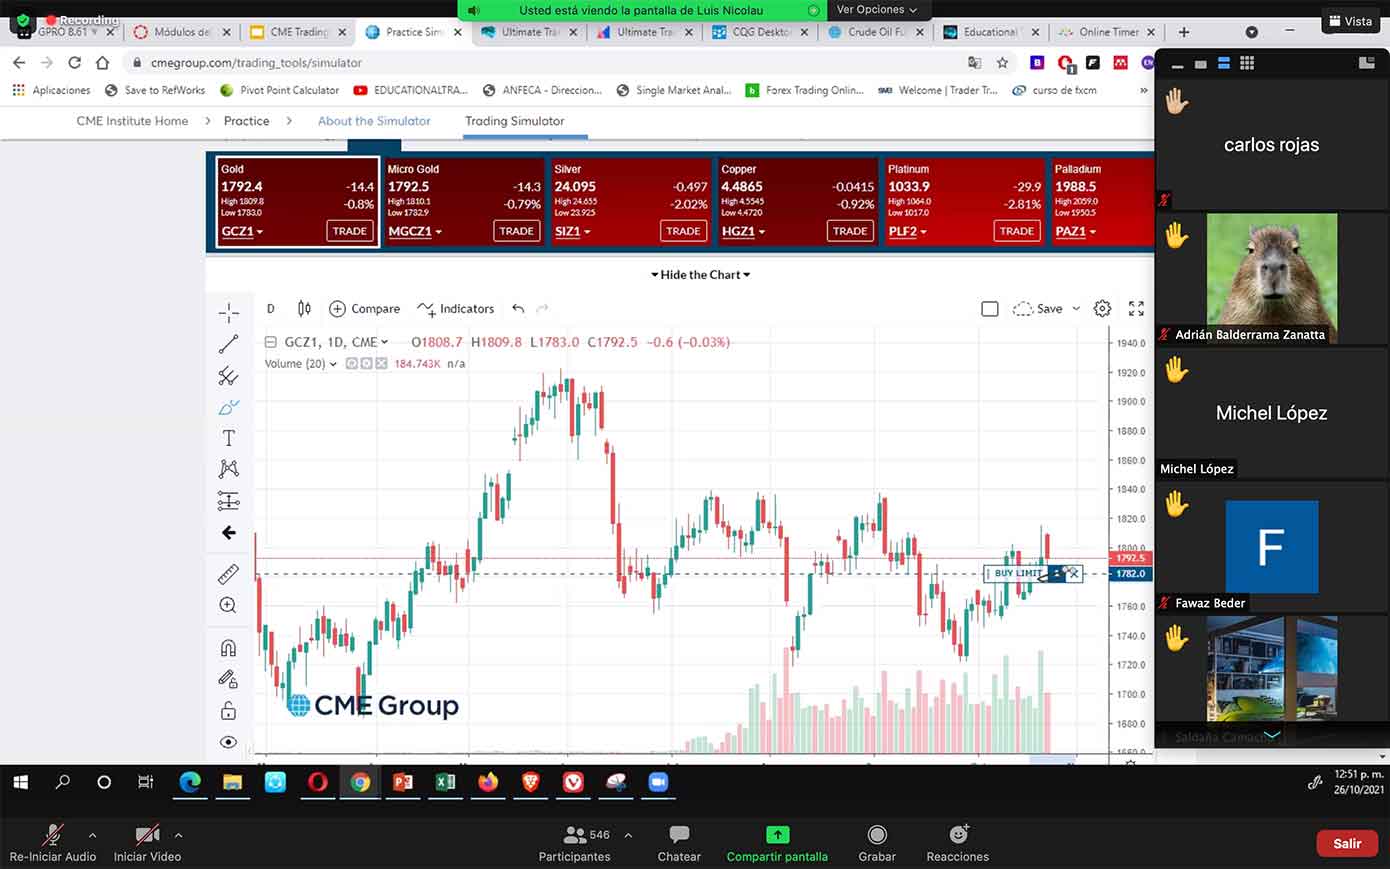Open Zoom Participantes panel
The image size is (1390, 869).
[x=574, y=844]
